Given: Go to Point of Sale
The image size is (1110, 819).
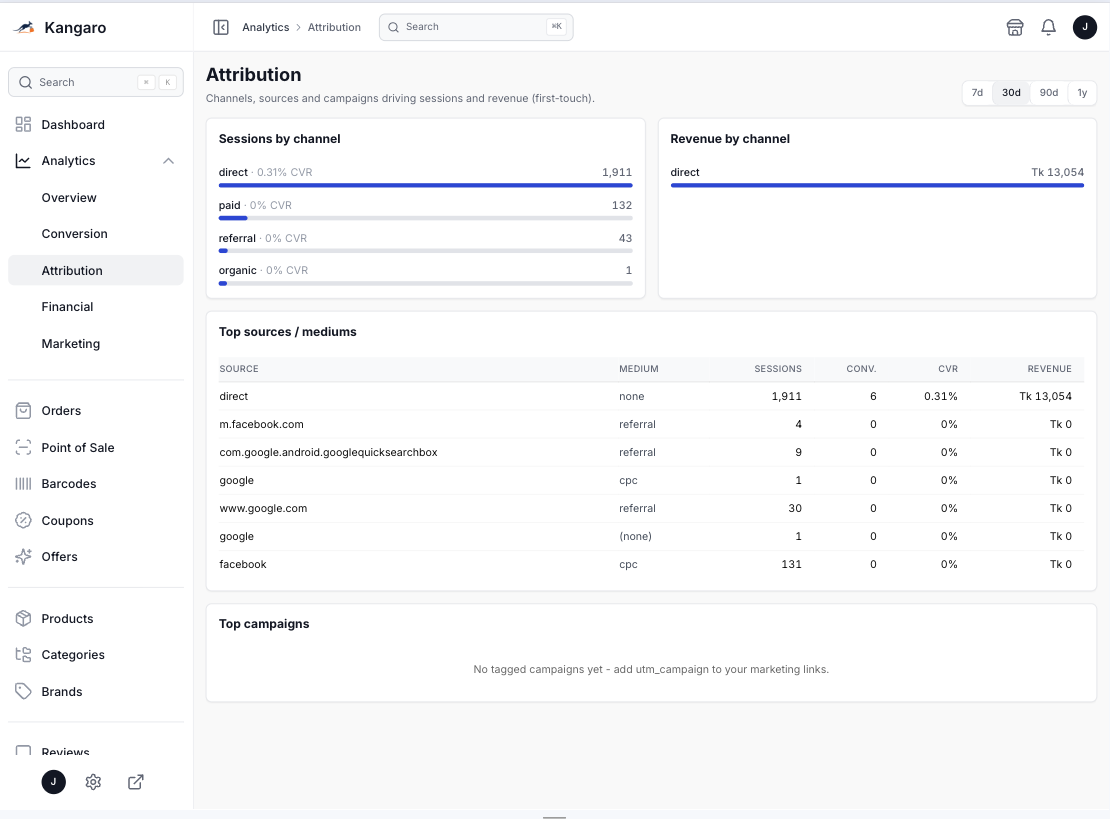Looking at the screenshot, I should (x=96, y=447).
